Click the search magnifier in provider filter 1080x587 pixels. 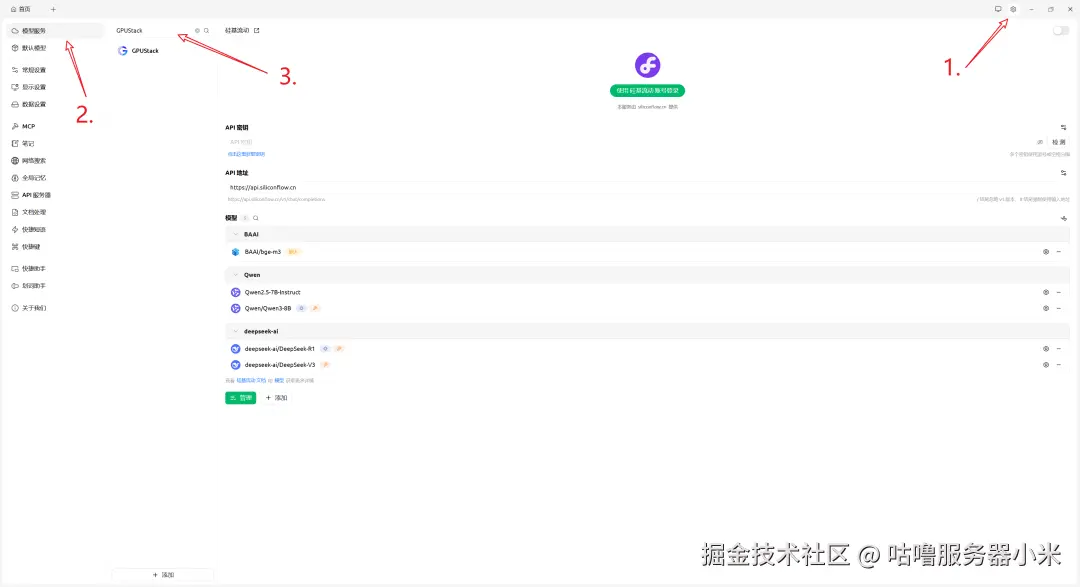[206, 30]
